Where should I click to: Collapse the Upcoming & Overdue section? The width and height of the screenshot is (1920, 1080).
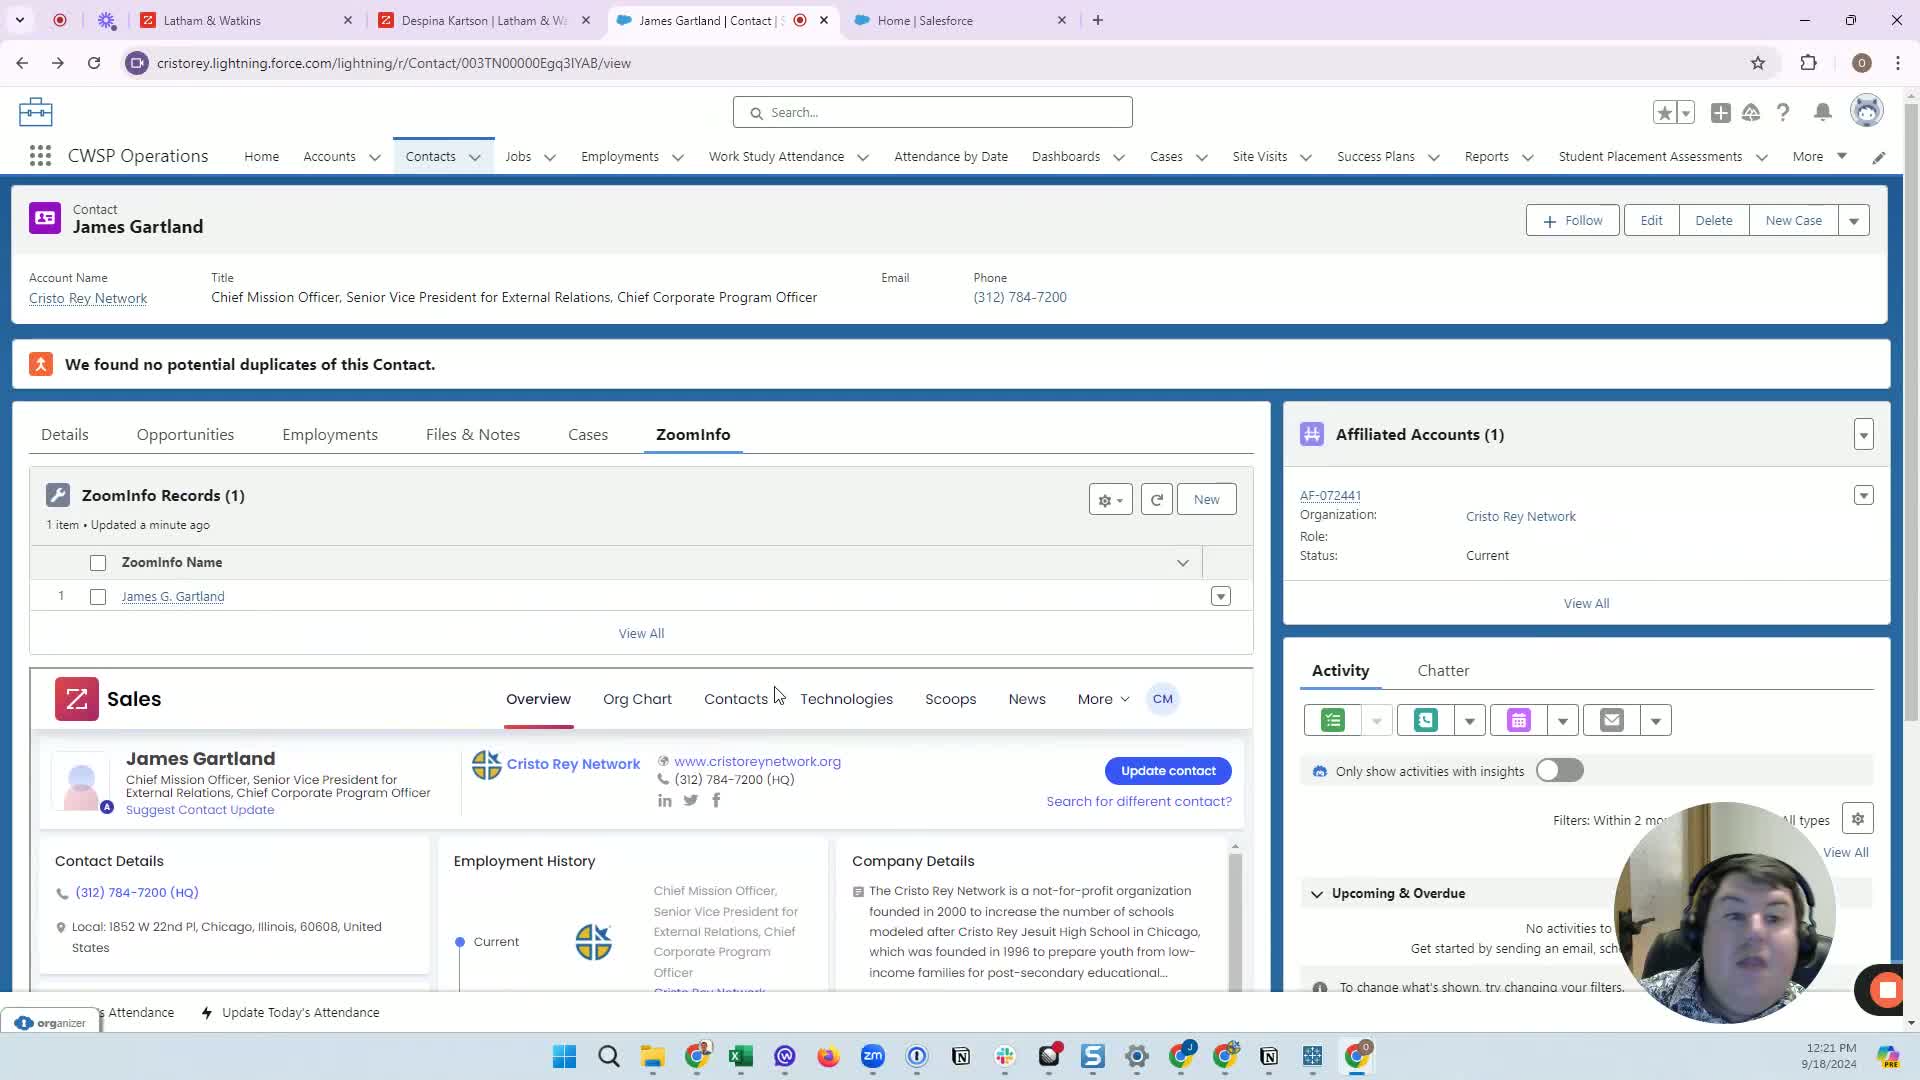pyautogui.click(x=1316, y=893)
